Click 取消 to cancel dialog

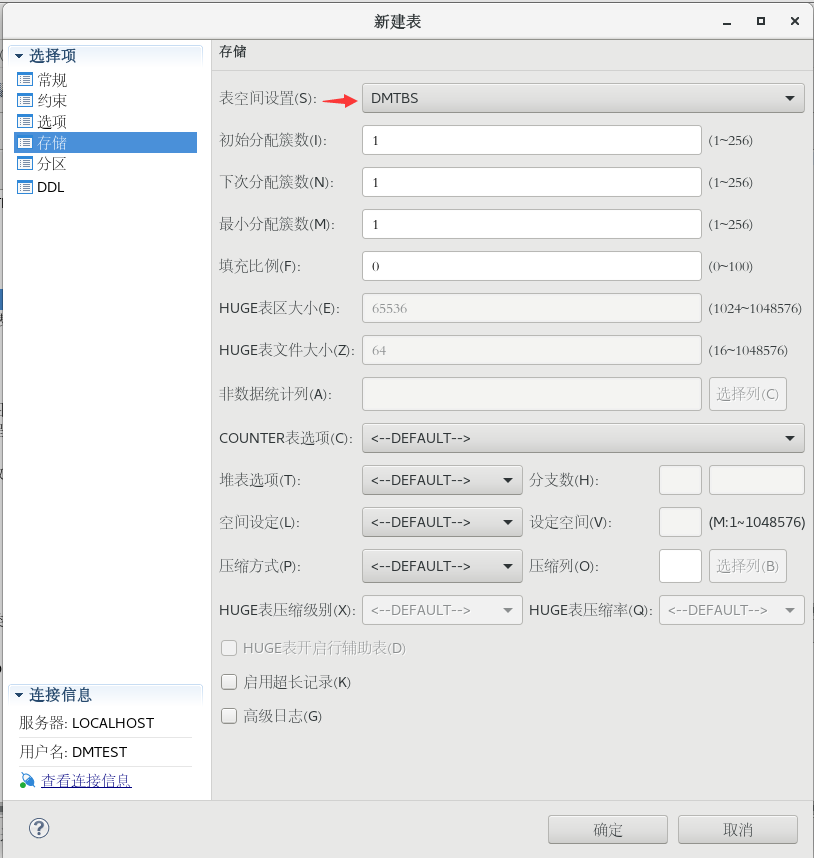click(738, 830)
